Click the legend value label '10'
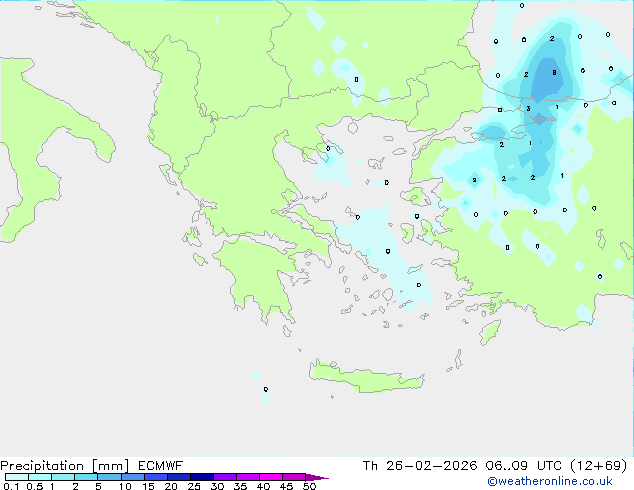This screenshot has height=490, width=634. point(125,486)
